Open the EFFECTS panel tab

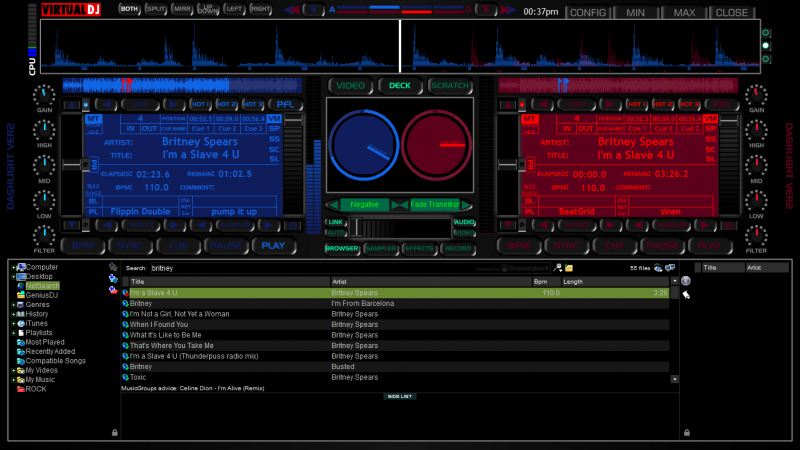(x=419, y=248)
